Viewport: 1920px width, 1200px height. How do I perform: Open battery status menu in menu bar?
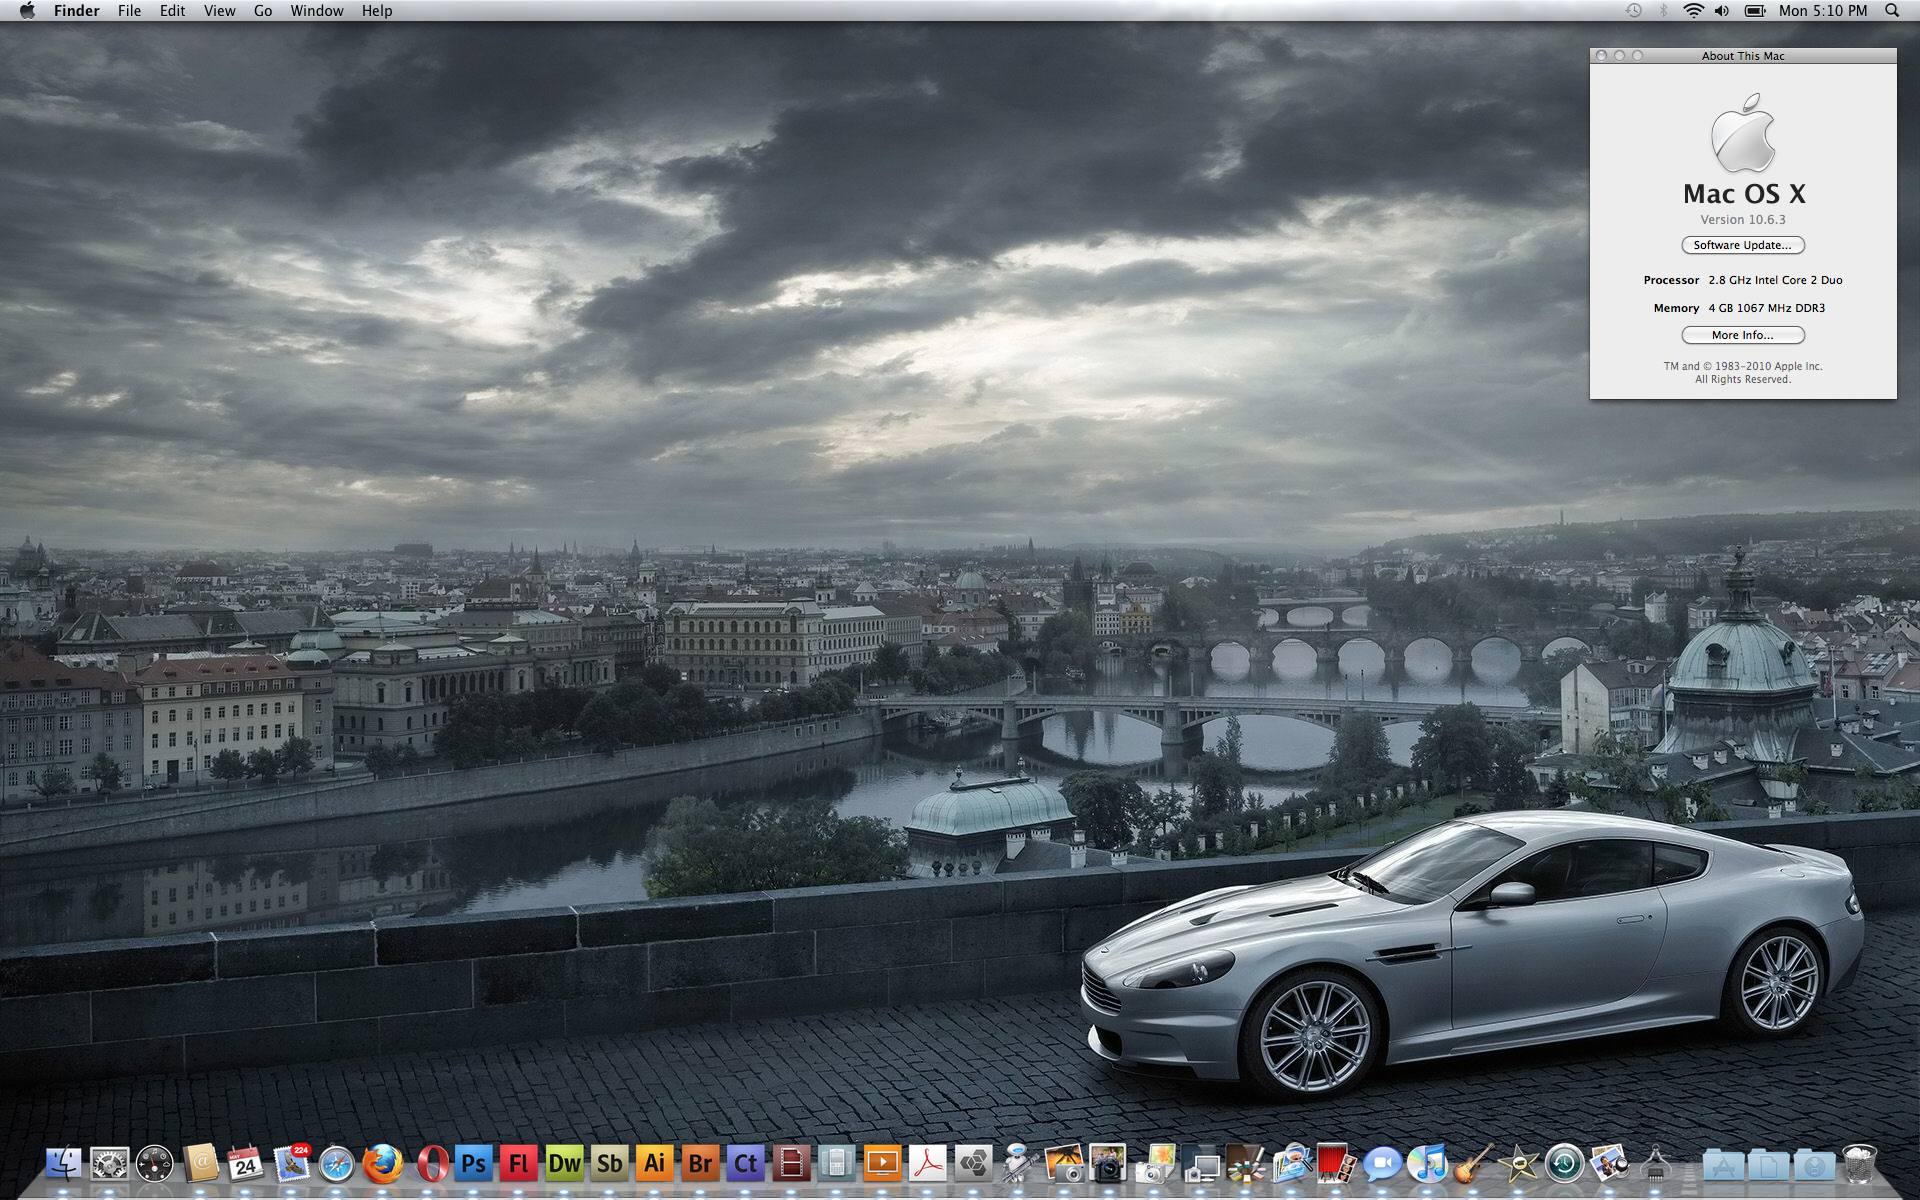point(1755,11)
